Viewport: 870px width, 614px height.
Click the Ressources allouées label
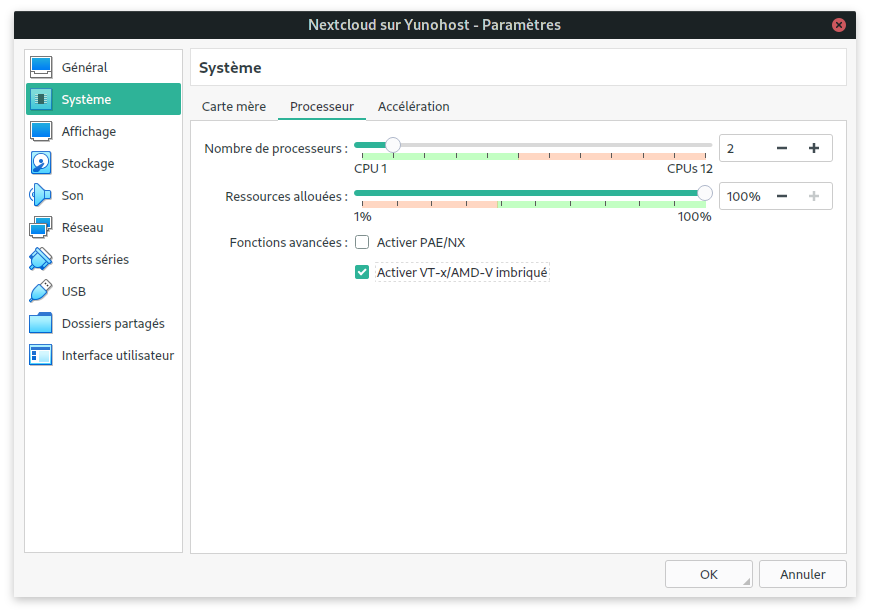coord(286,196)
